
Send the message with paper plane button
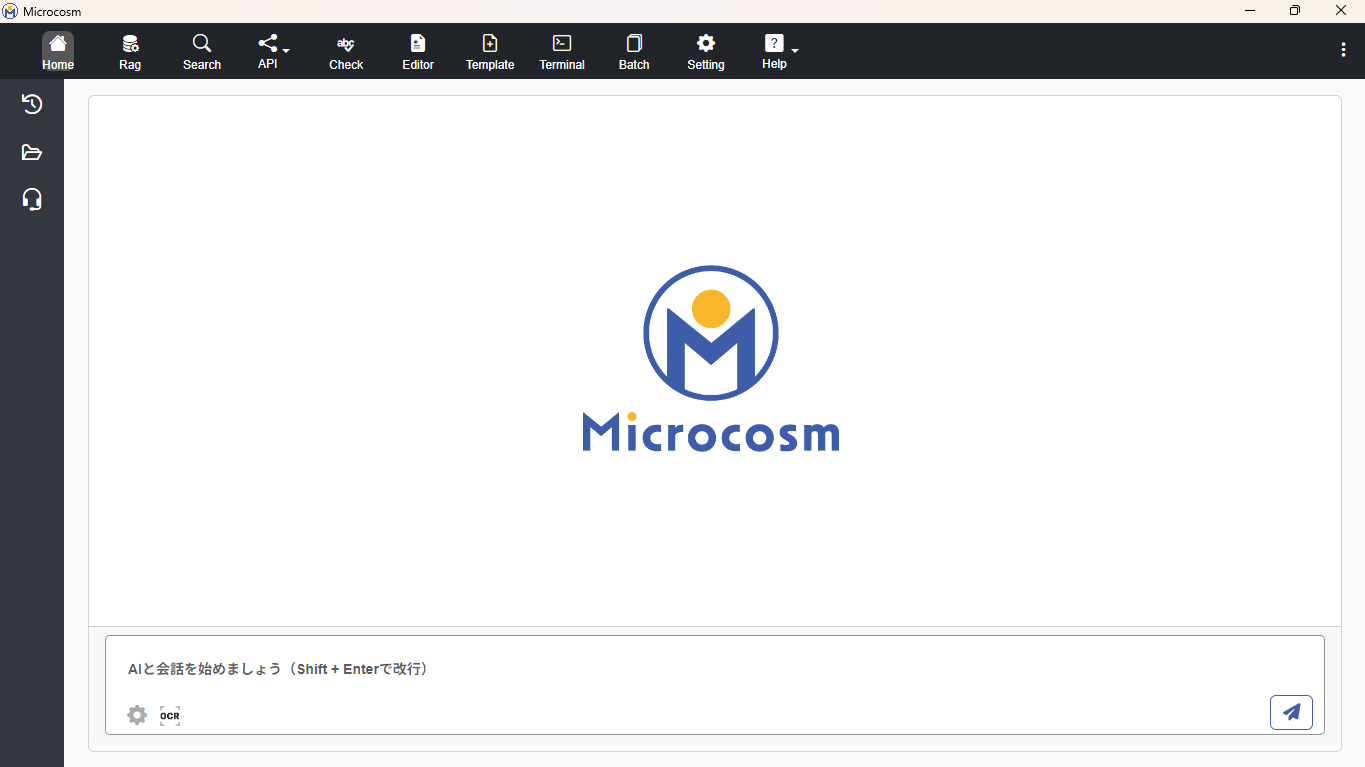coord(1291,712)
